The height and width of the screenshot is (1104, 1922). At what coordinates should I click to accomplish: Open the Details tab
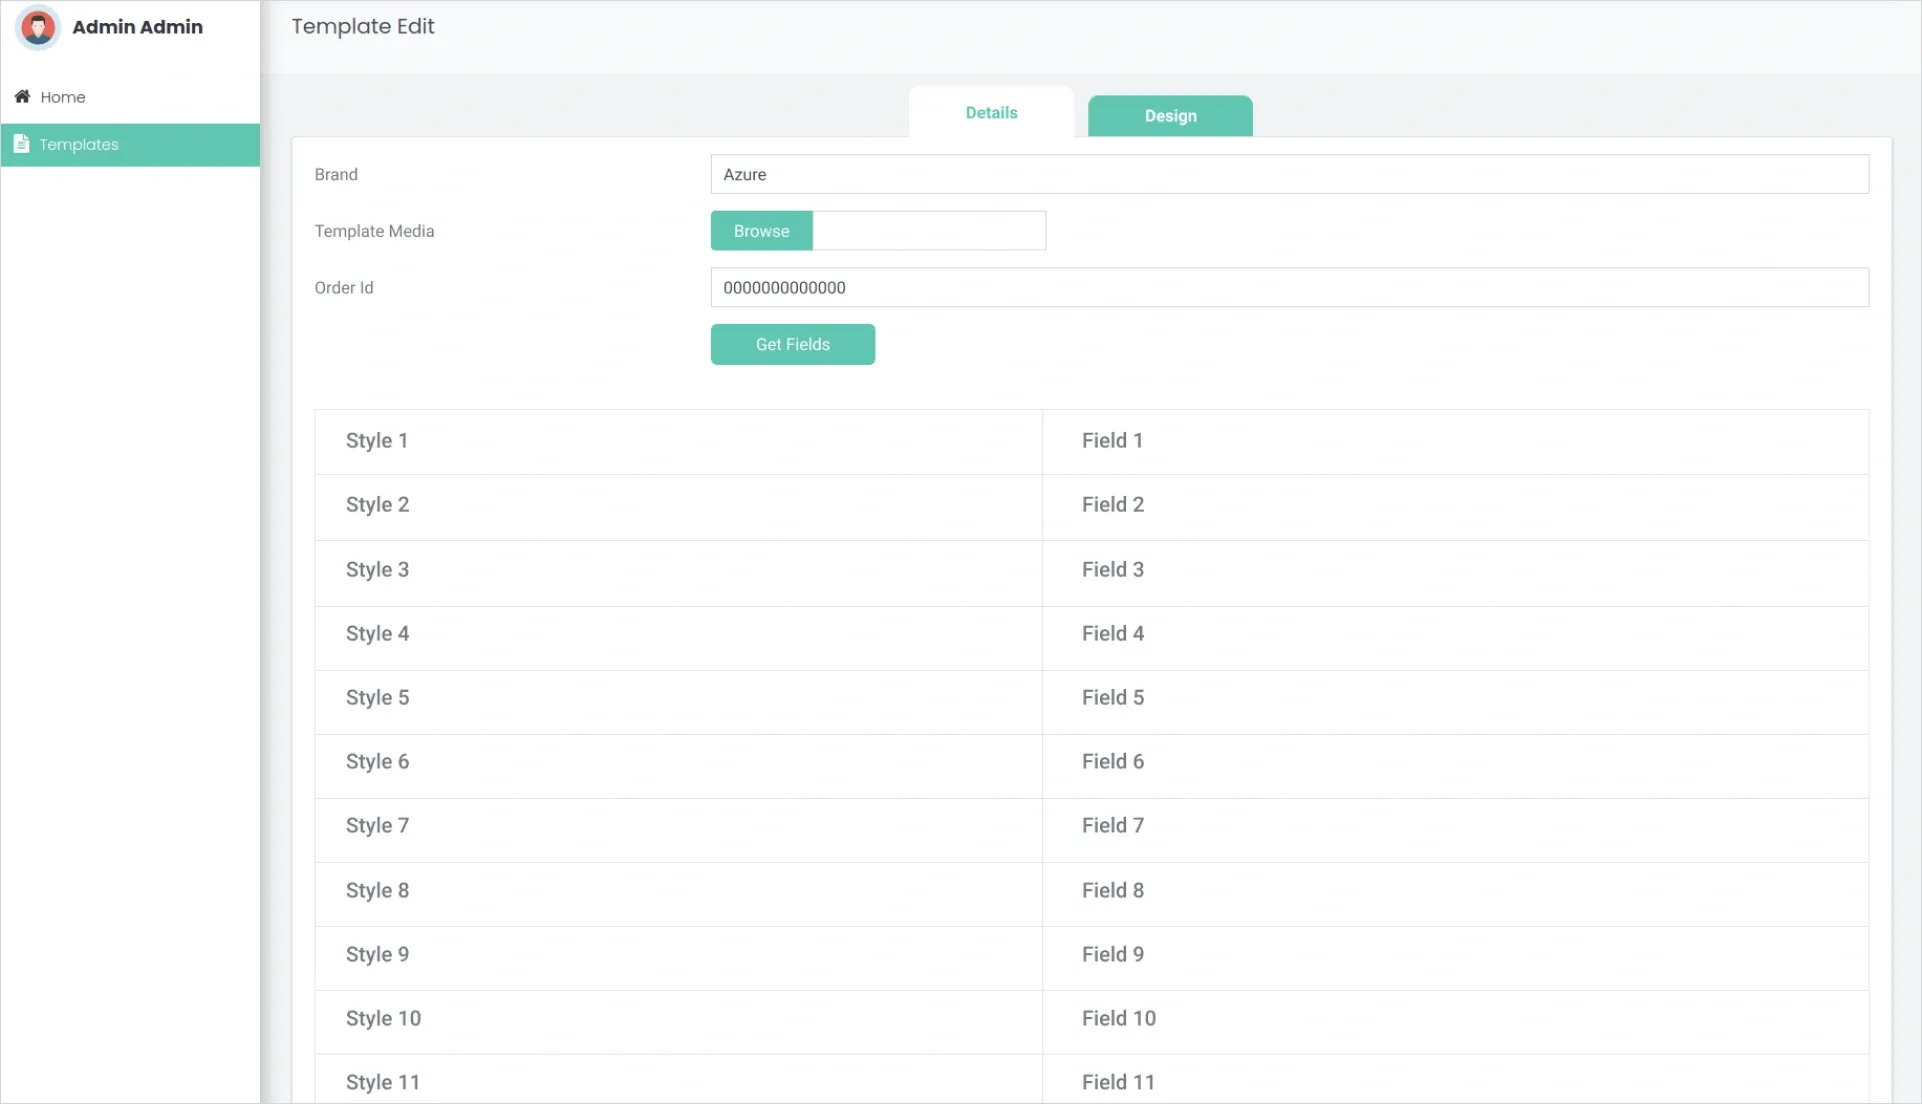(991, 112)
